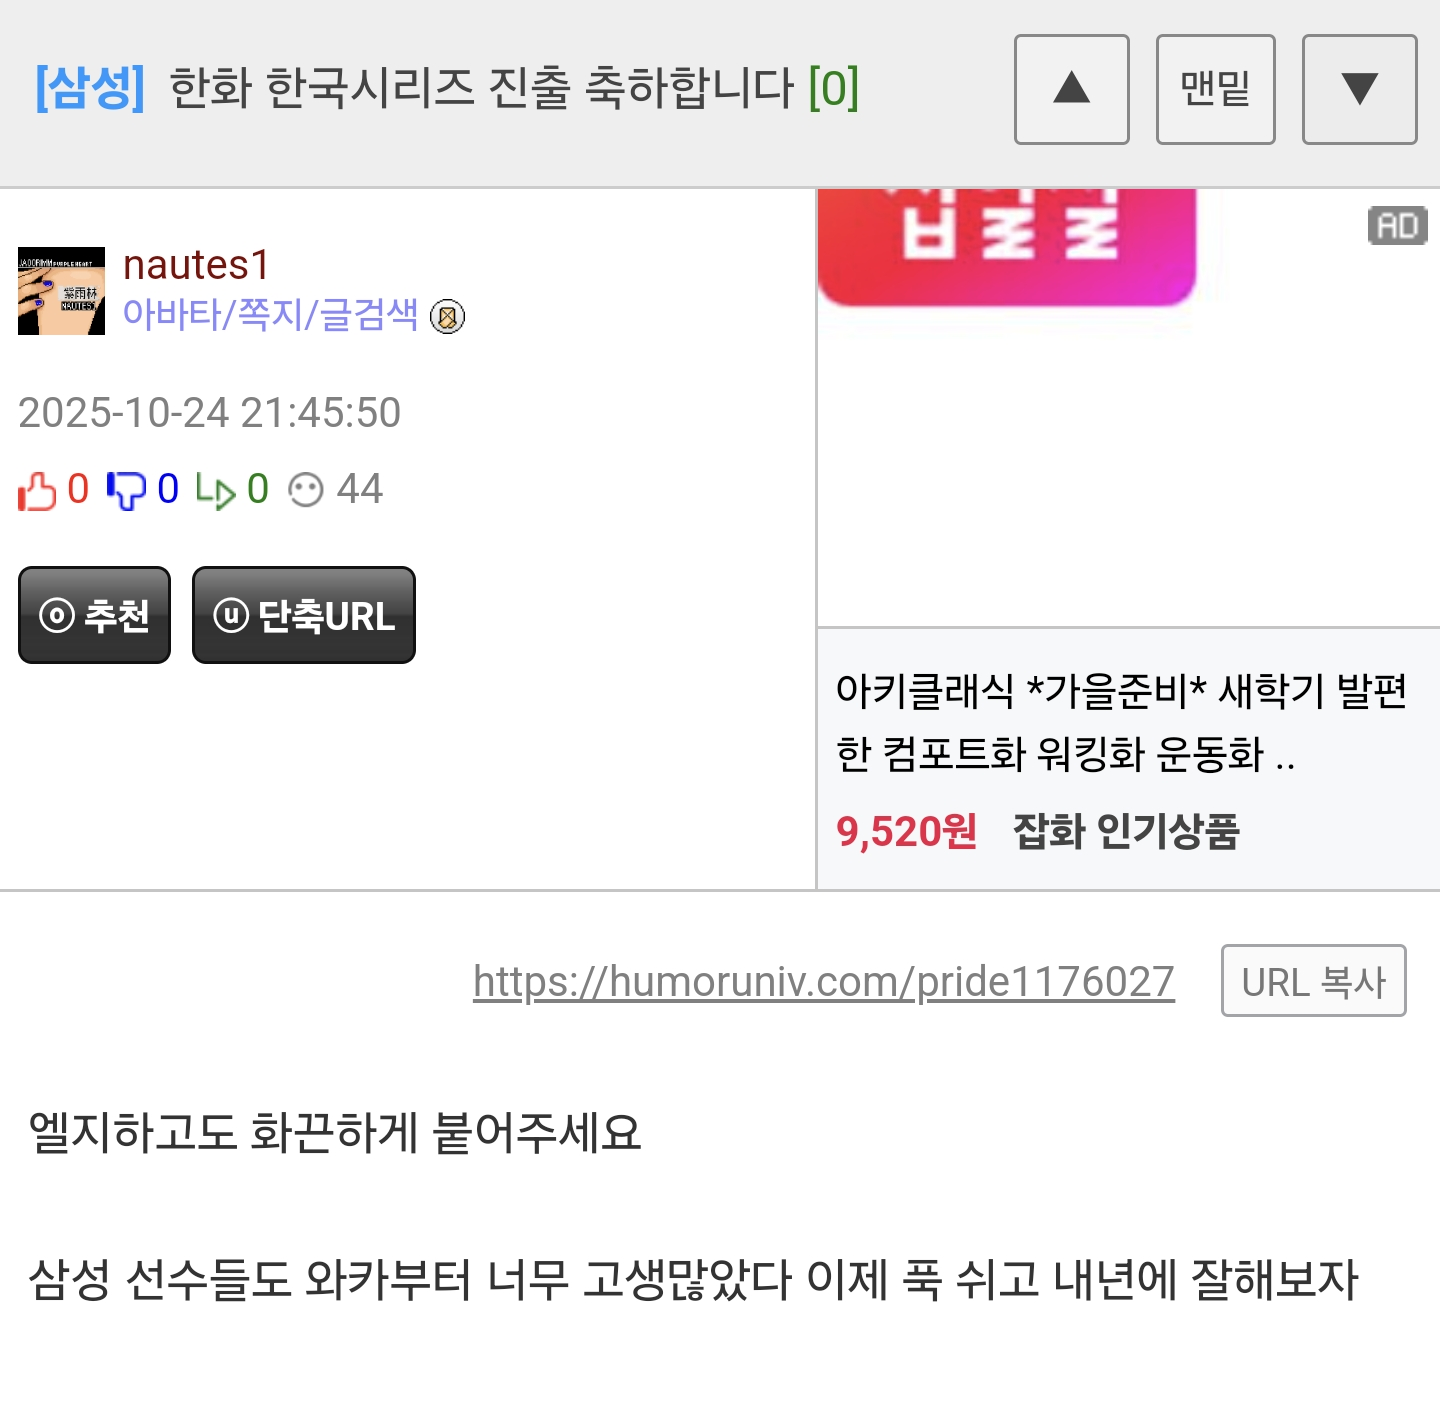Click the view count face icon
This screenshot has height=1428, width=1440.
[305, 490]
